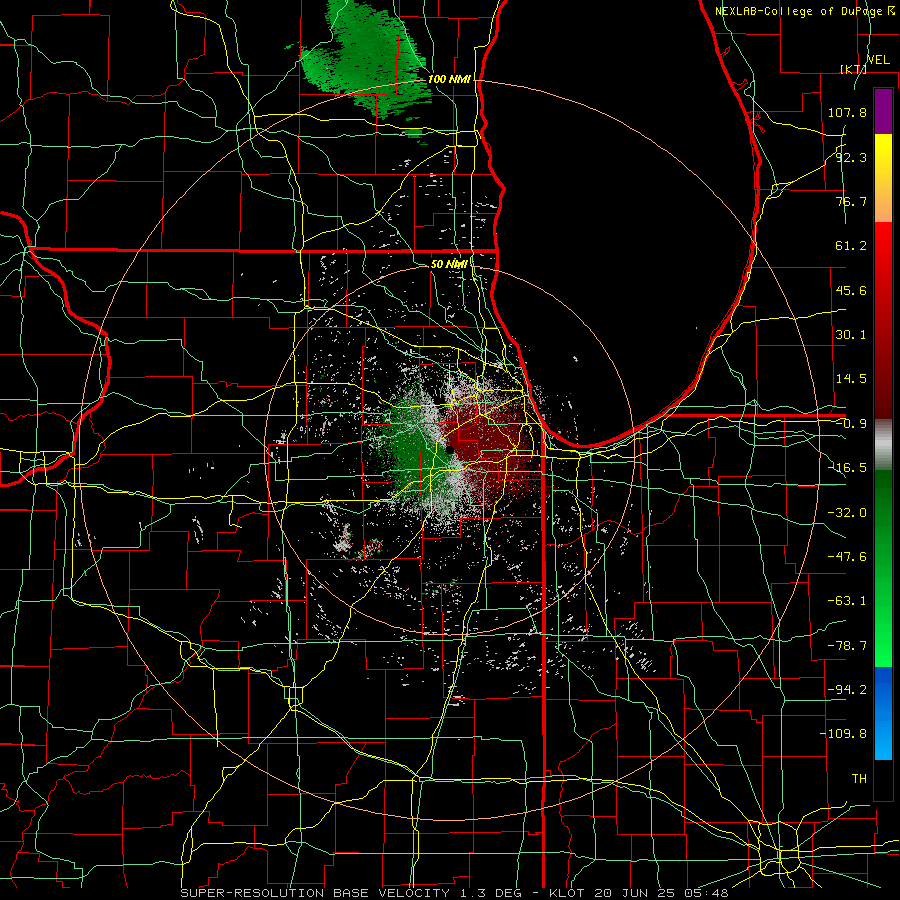900x900 pixels.
Task: Click the TH label on the legend
Action: coord(859,779)
